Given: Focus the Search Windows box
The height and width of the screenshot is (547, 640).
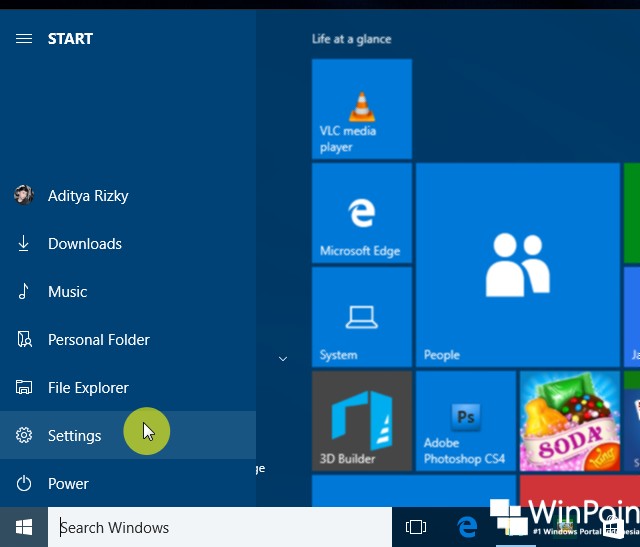Looking at the screenshot, I should (220, 527).
